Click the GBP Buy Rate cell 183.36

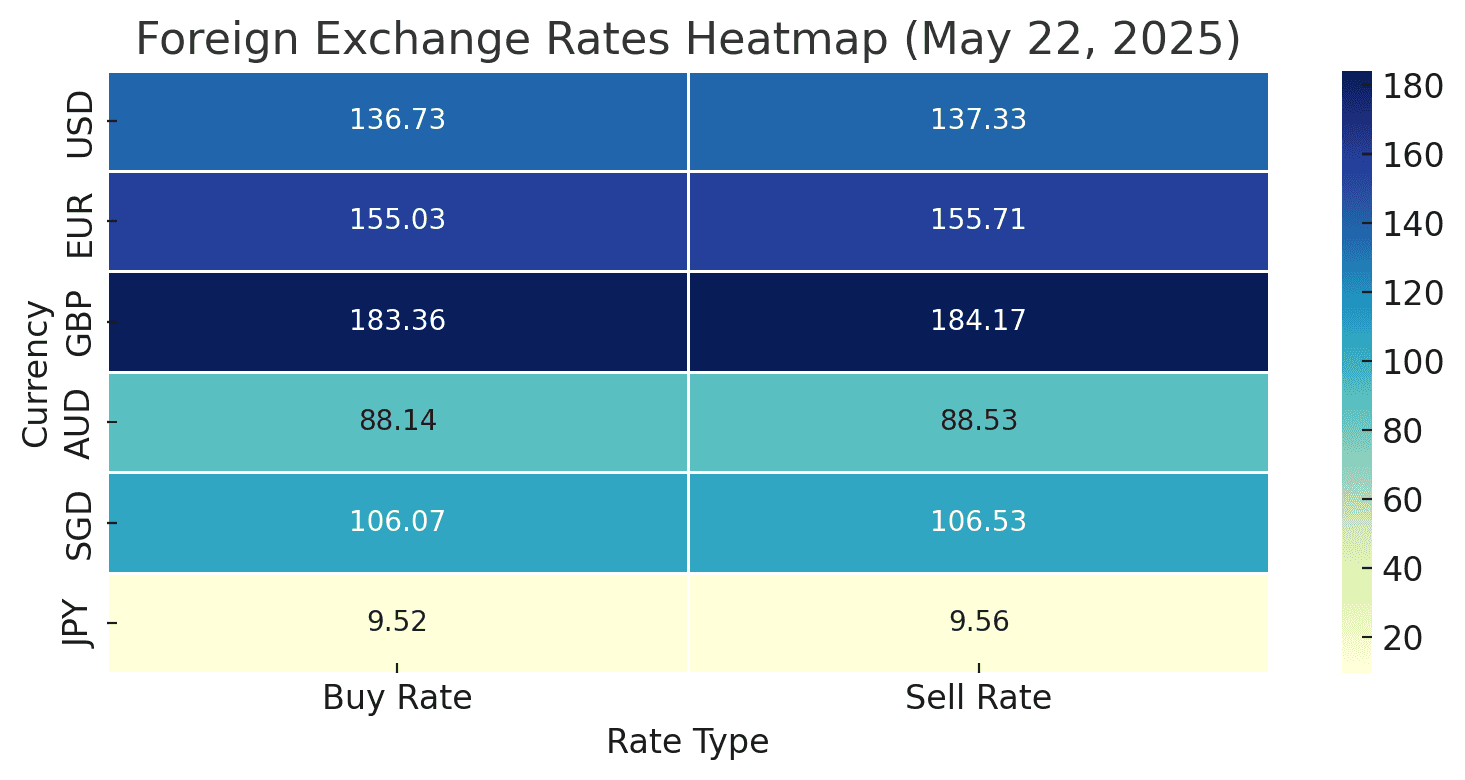pos(397,321)
